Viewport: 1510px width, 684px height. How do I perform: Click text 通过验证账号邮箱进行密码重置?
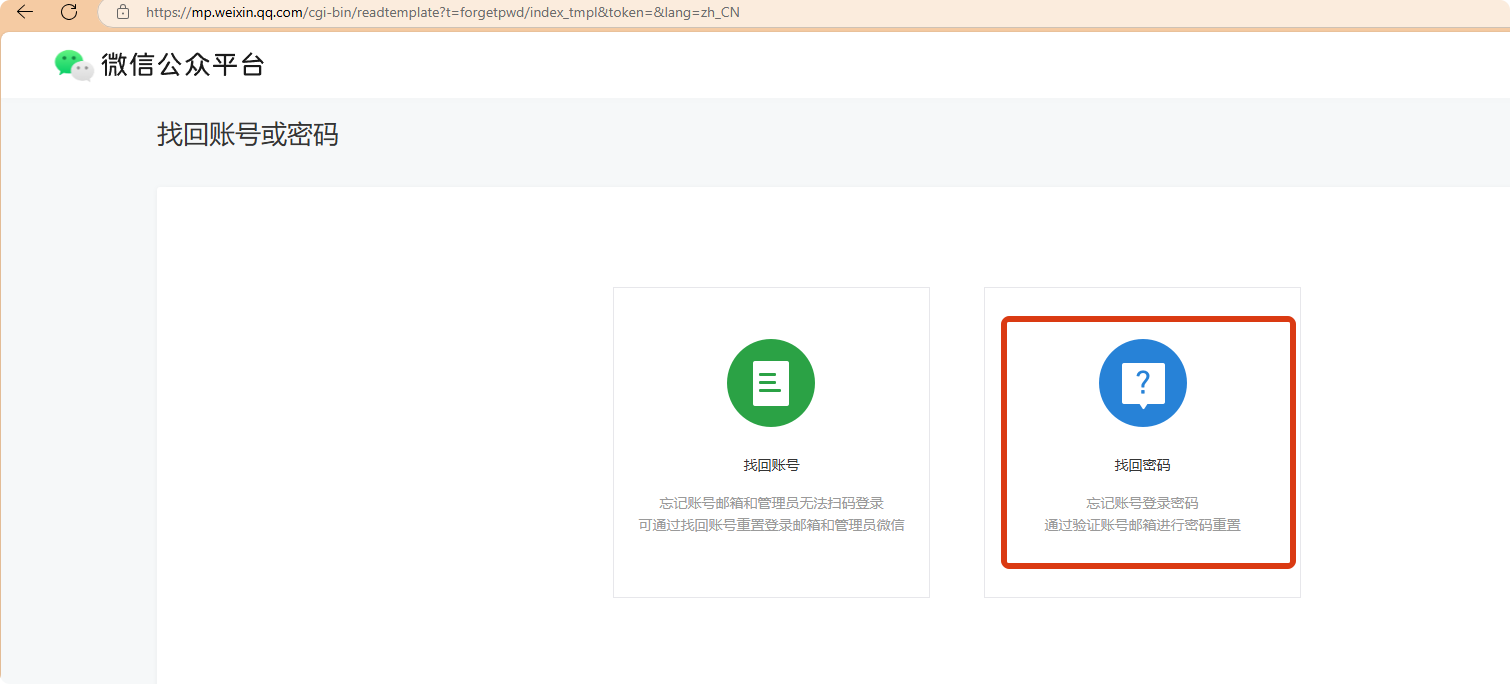point(1143,525)
